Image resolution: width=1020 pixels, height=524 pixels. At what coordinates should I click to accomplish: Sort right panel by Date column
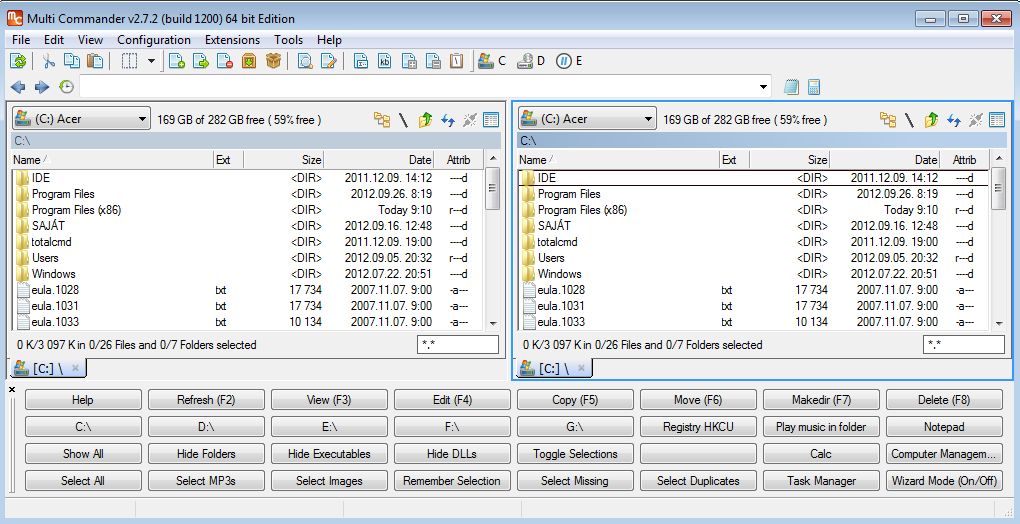click(x=885, y=159)
